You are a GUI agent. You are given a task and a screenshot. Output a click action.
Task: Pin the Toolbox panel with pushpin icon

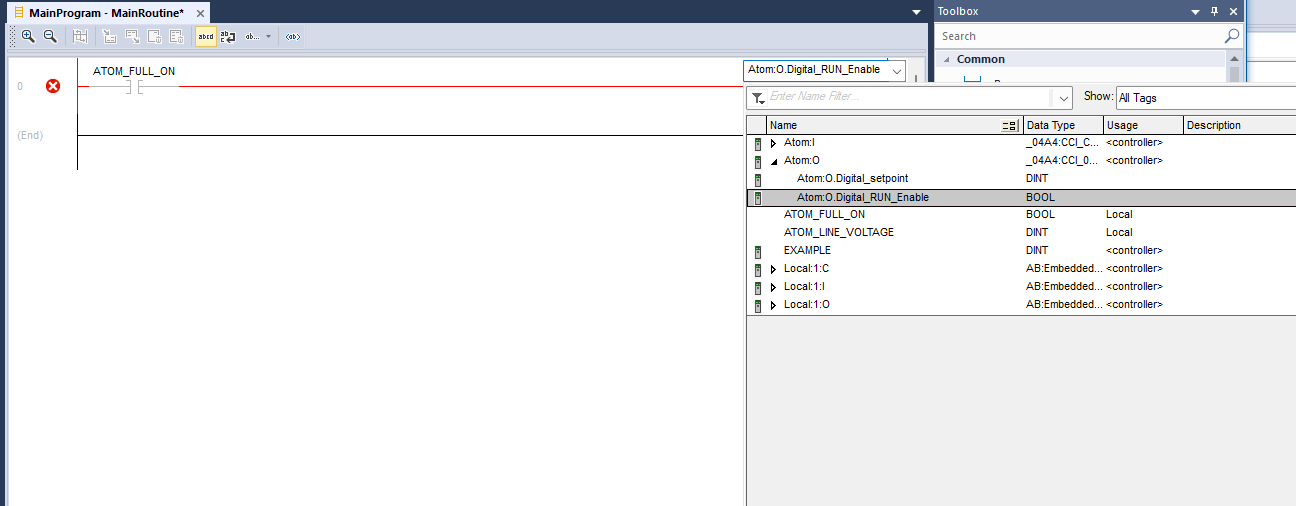(1214, 11)
